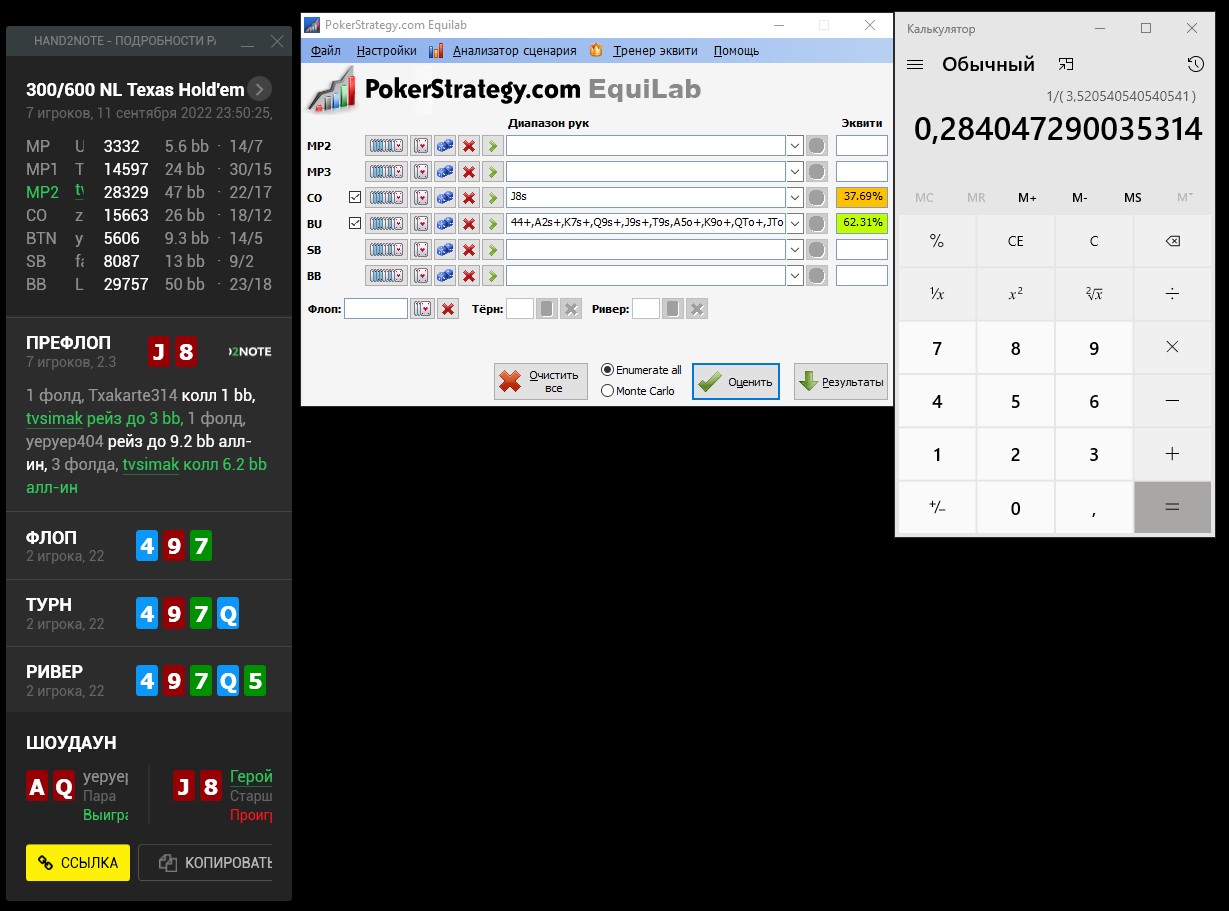Expand the BB range dropdown
The image size is (1229, 911).
click(x=795, y=275)
